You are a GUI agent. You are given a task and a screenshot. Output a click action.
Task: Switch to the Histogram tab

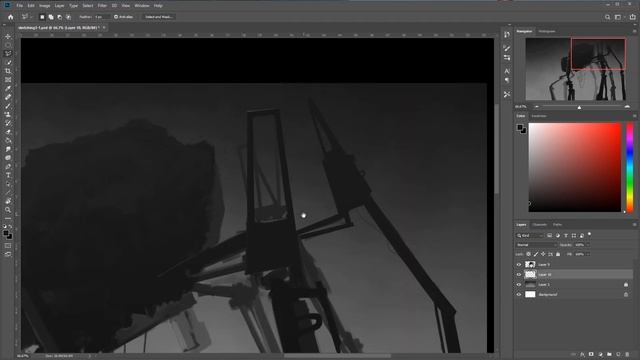547,31
